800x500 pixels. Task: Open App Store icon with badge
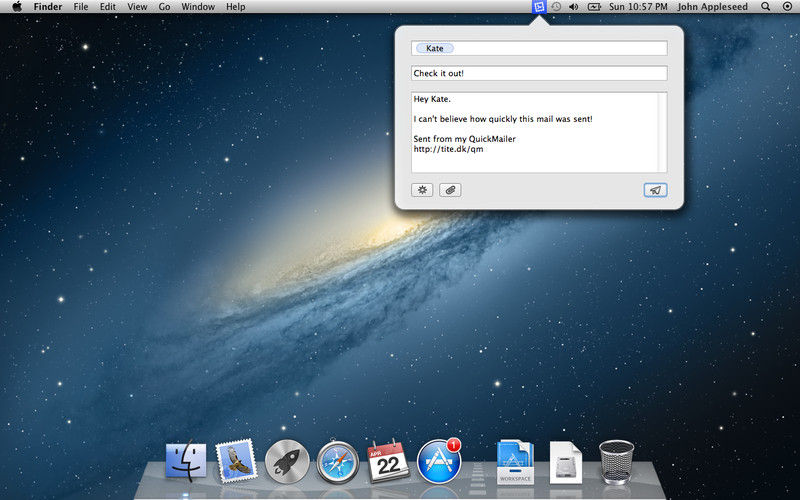(439, 461)
